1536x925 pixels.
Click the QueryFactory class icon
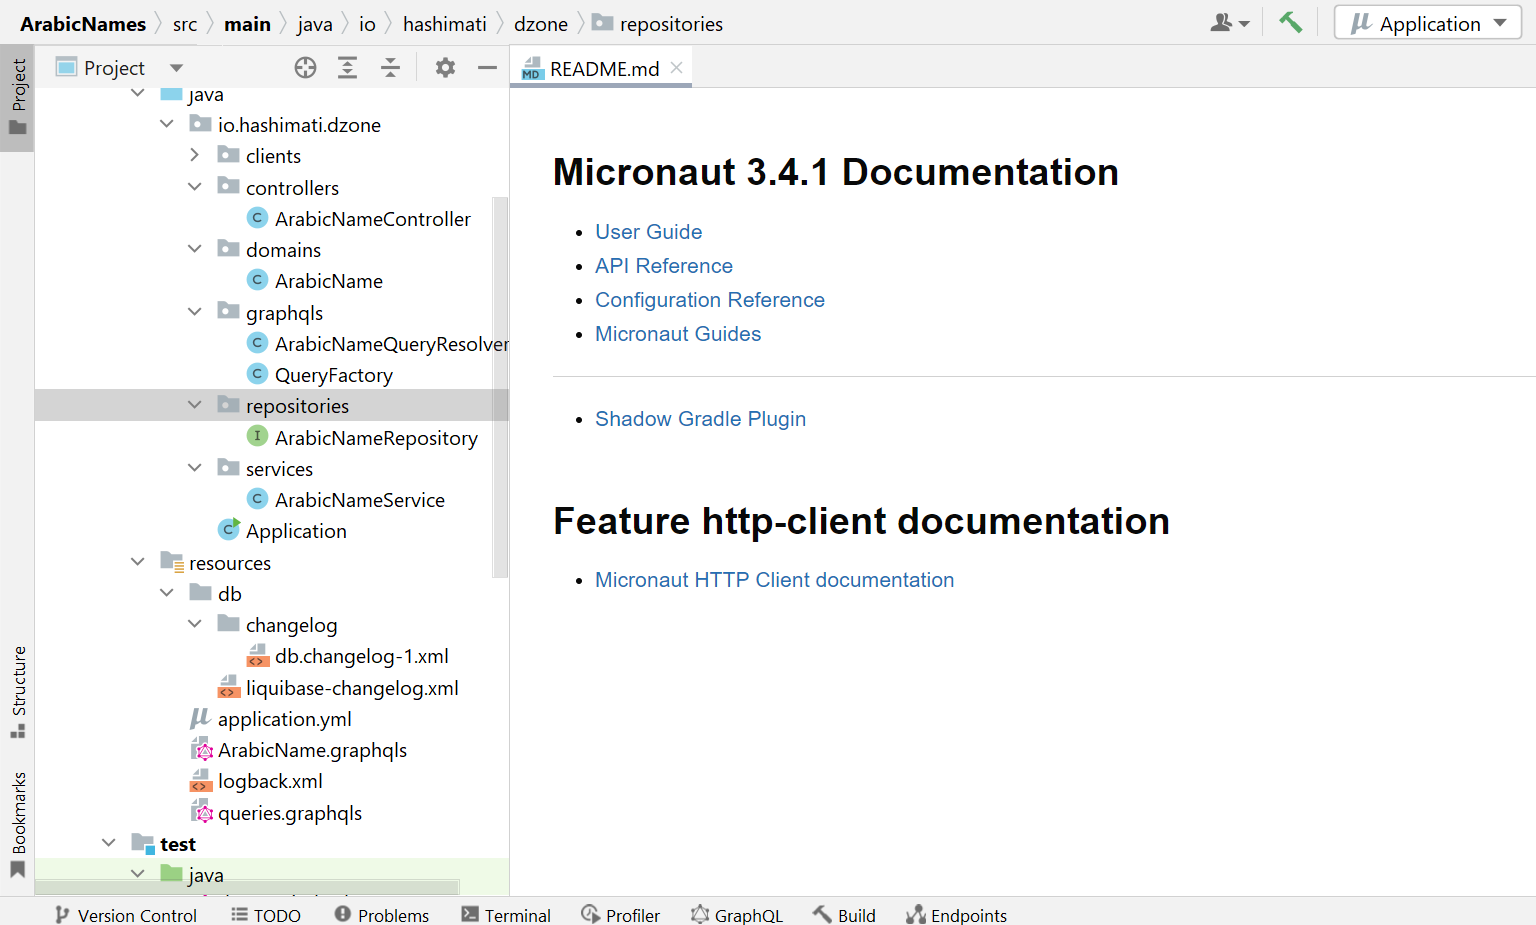(257, 374)
